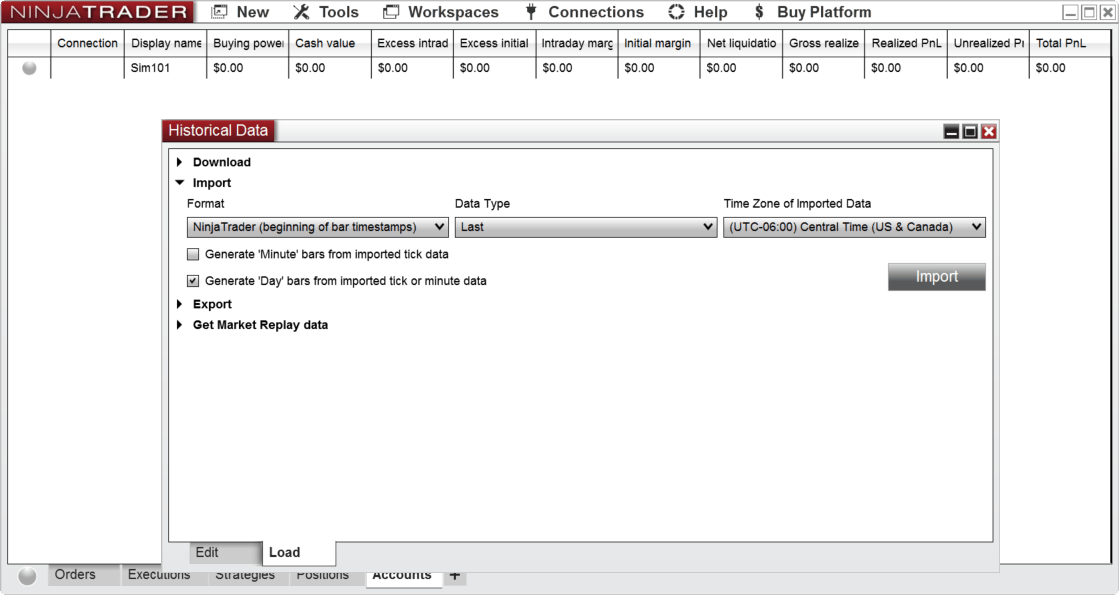Image resolution: width=1119 pixels, height=595 pixels.
Task: Close the NinjaTrader main window
Action: click(1107, 12)
